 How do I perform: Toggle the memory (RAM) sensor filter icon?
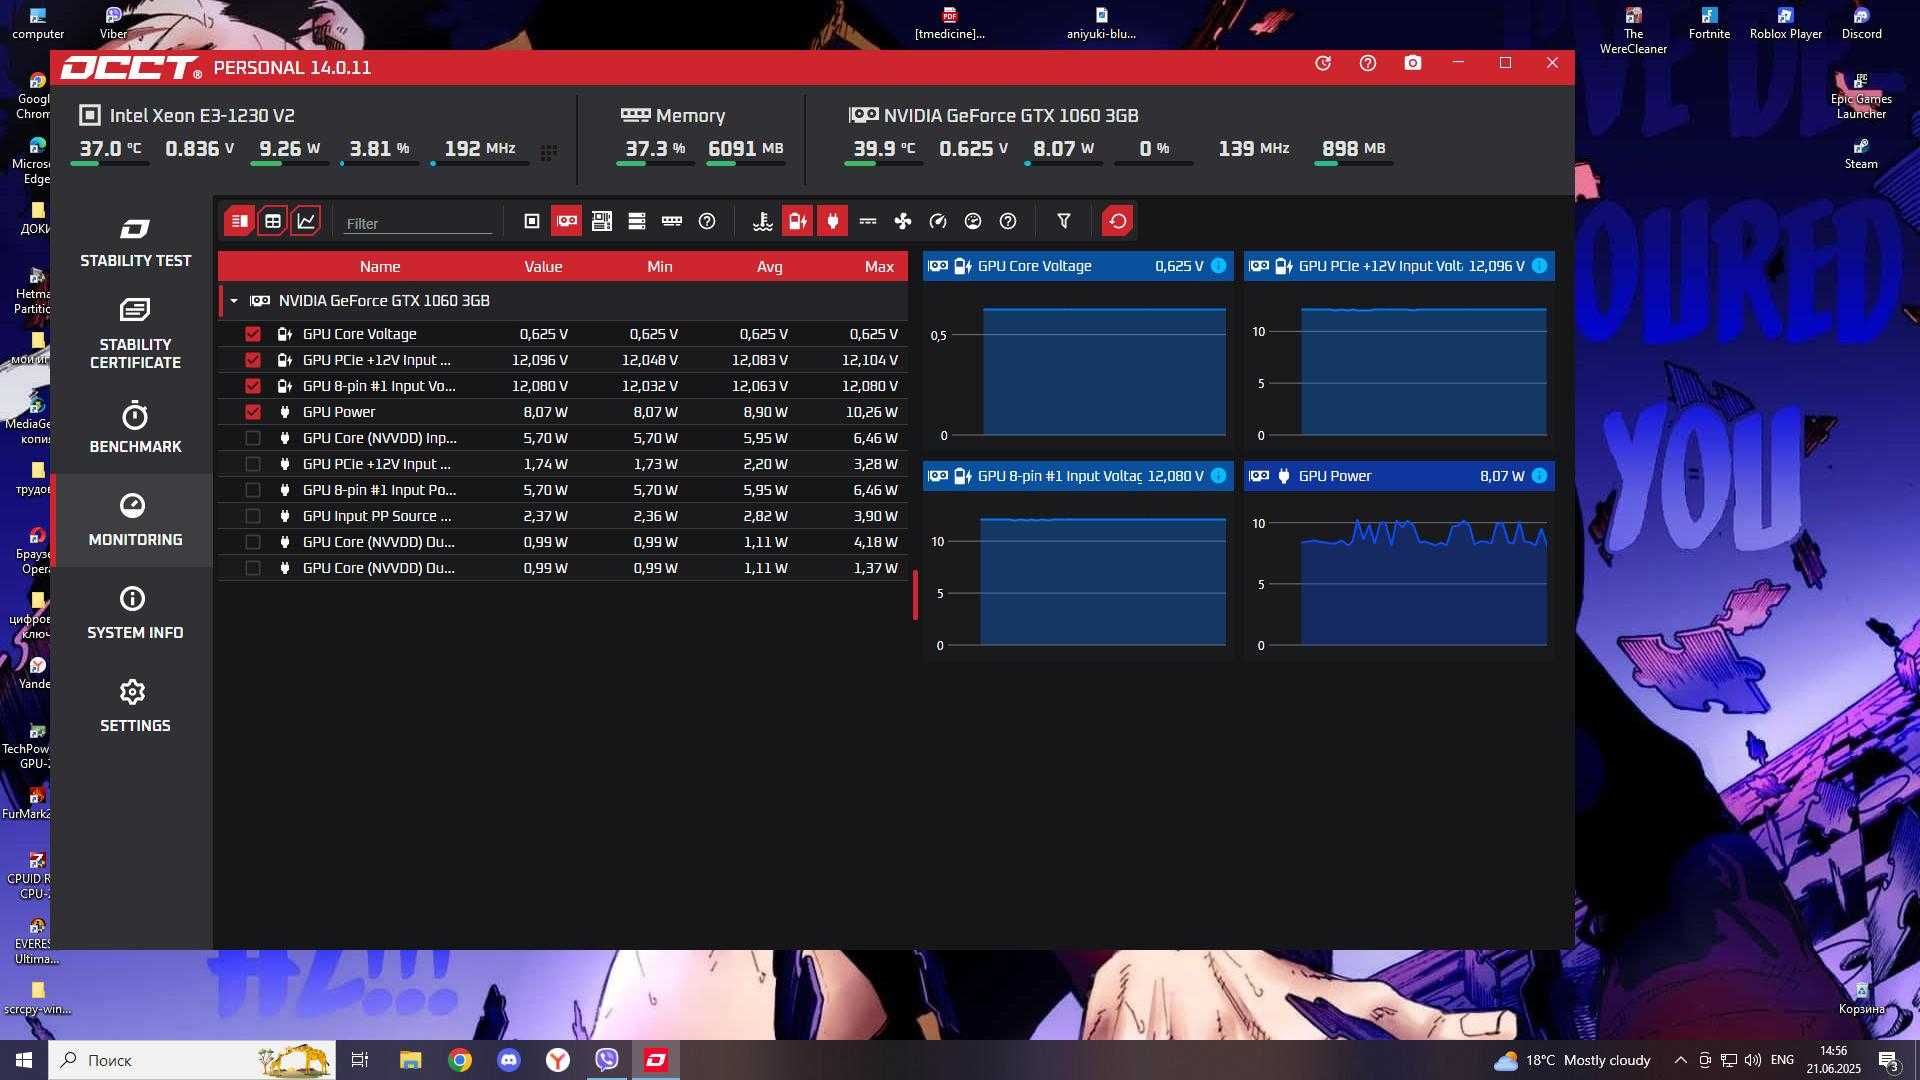pyautogui.click(x=672, y=221)
